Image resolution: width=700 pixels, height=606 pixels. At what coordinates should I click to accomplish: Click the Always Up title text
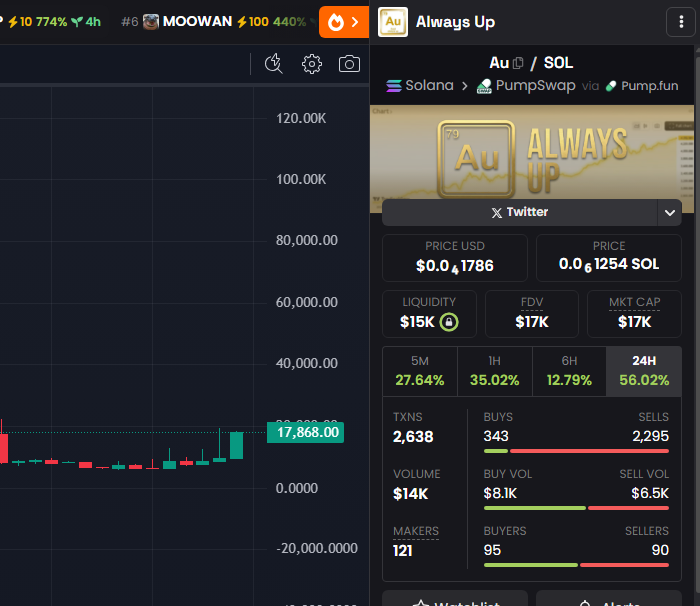coord(455,22)
